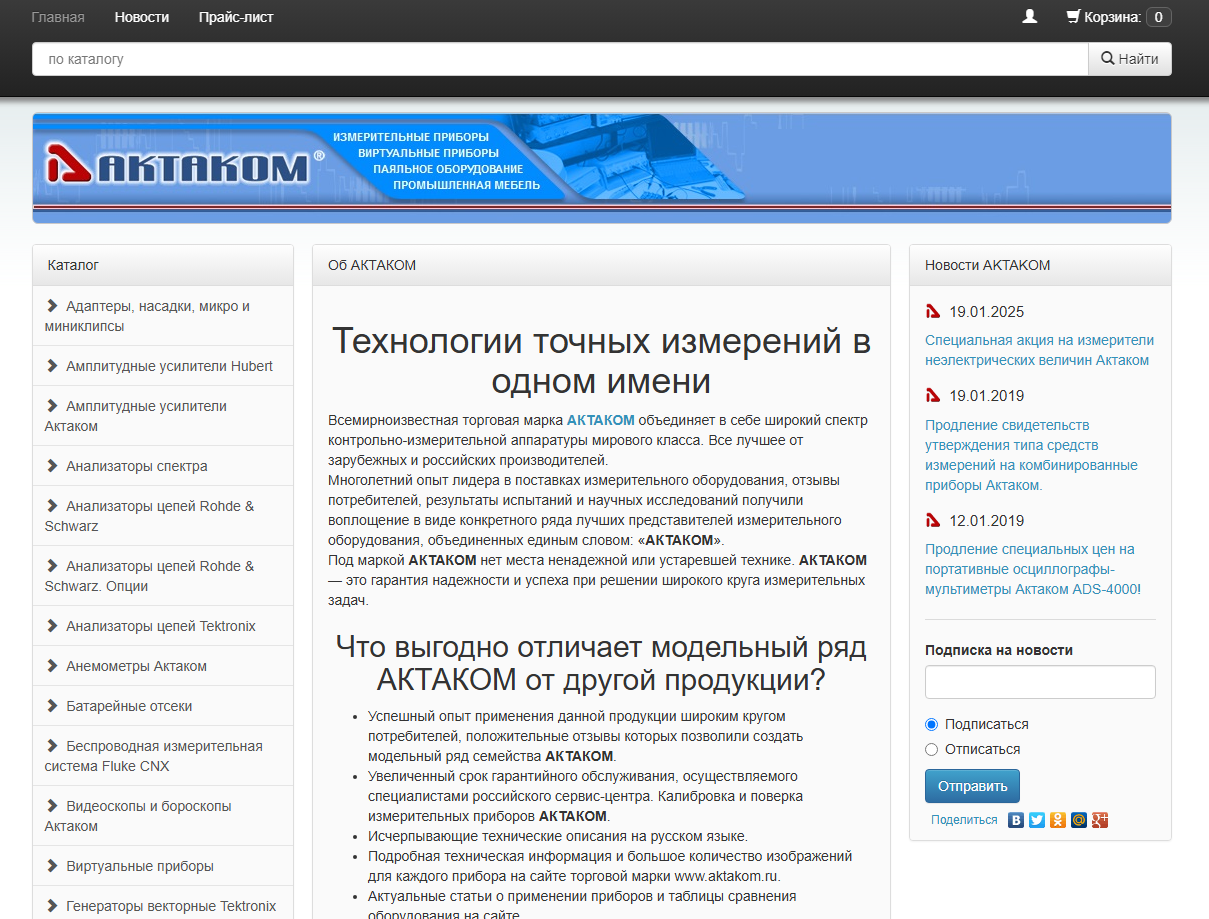1209x919 pixels.
Task: Expand Амплитудные усилители Актаком category
Action: coord(163,416)
